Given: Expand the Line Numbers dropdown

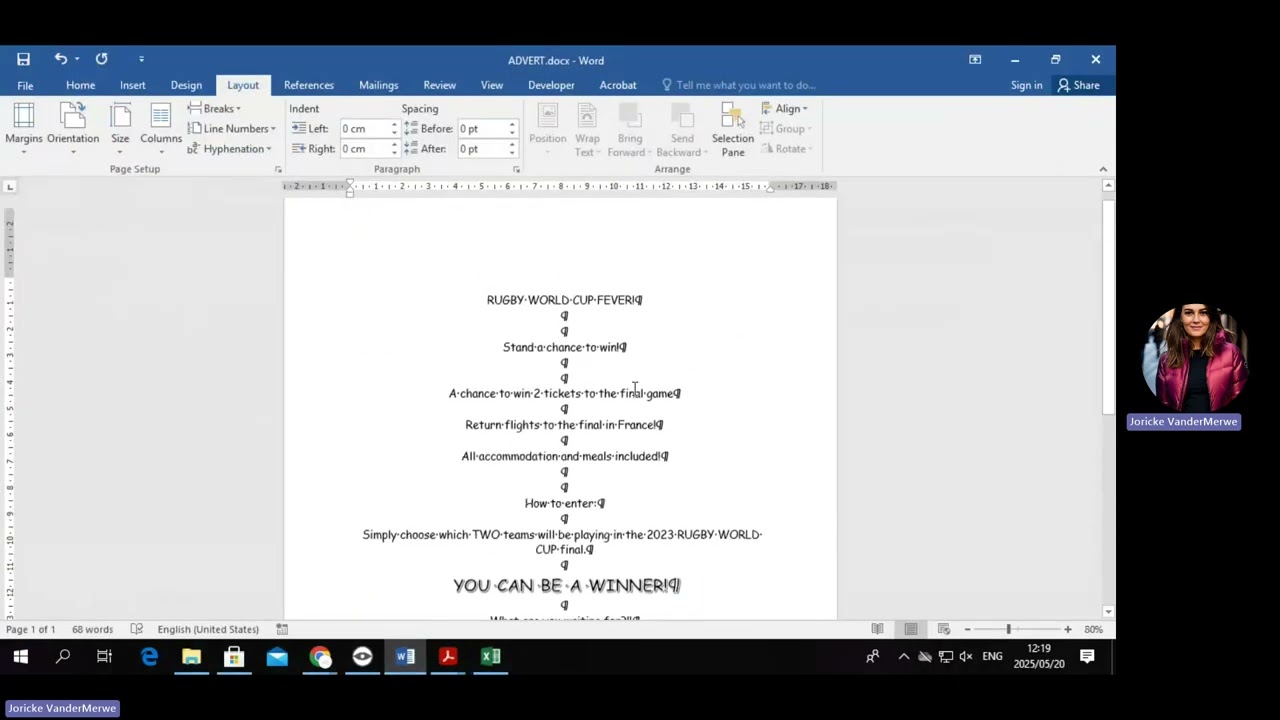Looking at the screenshot, I should pyautogui.click(x=232, y=128).
